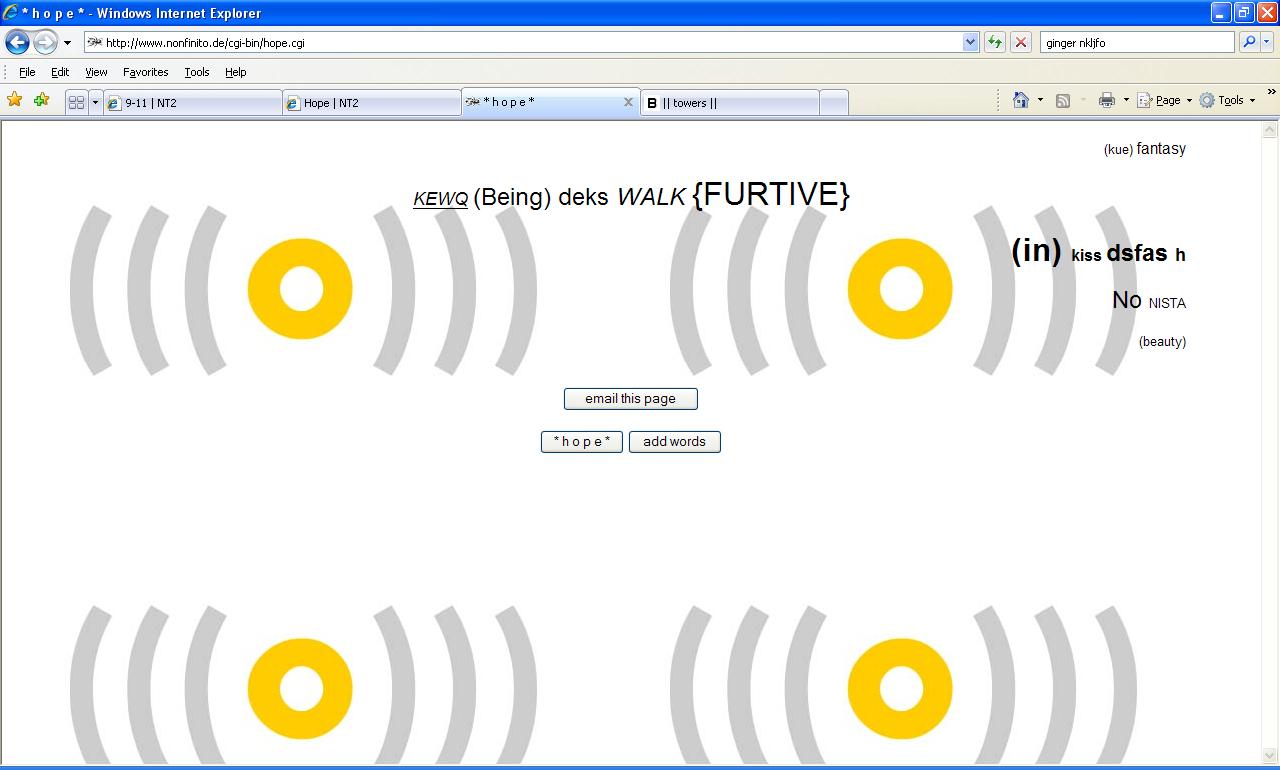1280x770 pixels.
Task: Click the 'email this page' button
Action: [x=631, y=399]
